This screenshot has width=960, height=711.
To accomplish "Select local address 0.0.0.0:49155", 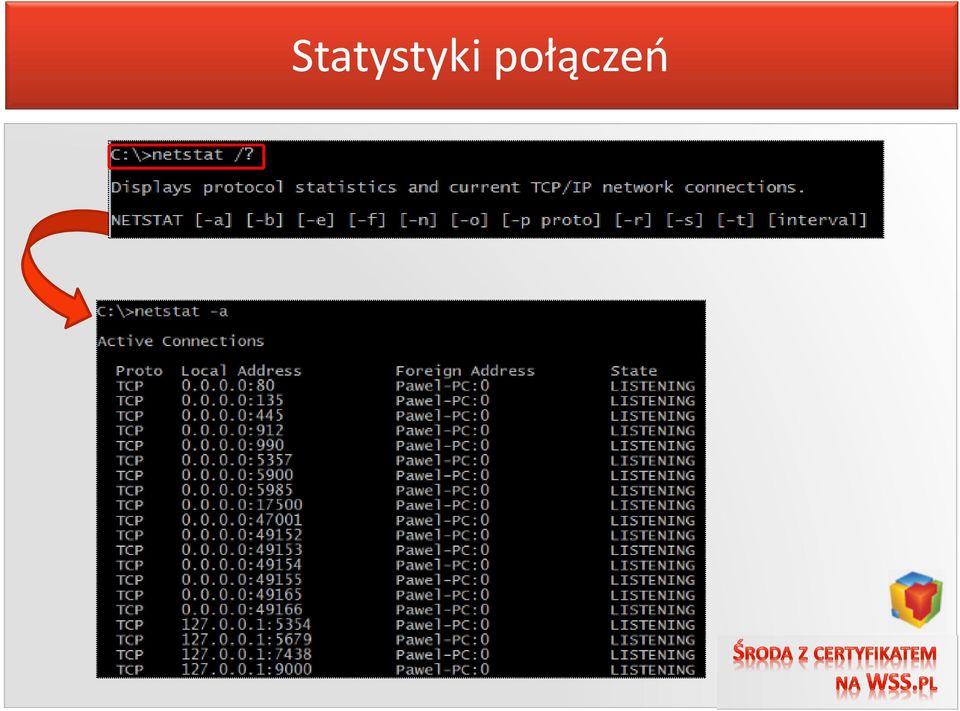I will tap(242, 580).
